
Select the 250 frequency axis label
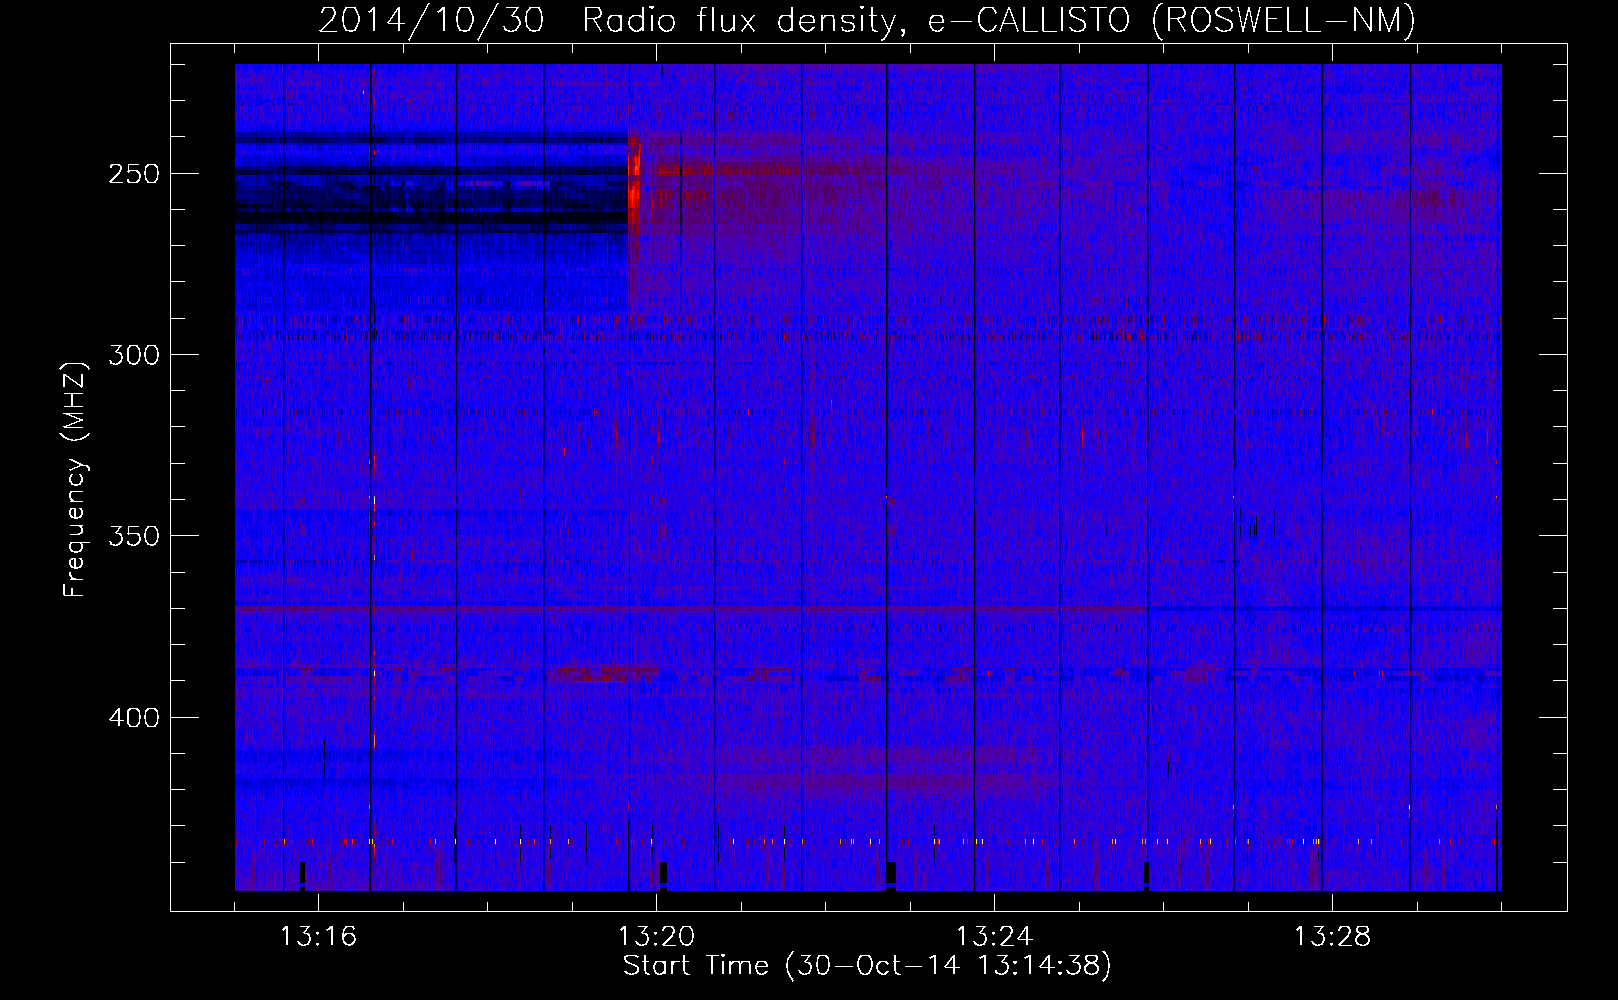(134, 174)
